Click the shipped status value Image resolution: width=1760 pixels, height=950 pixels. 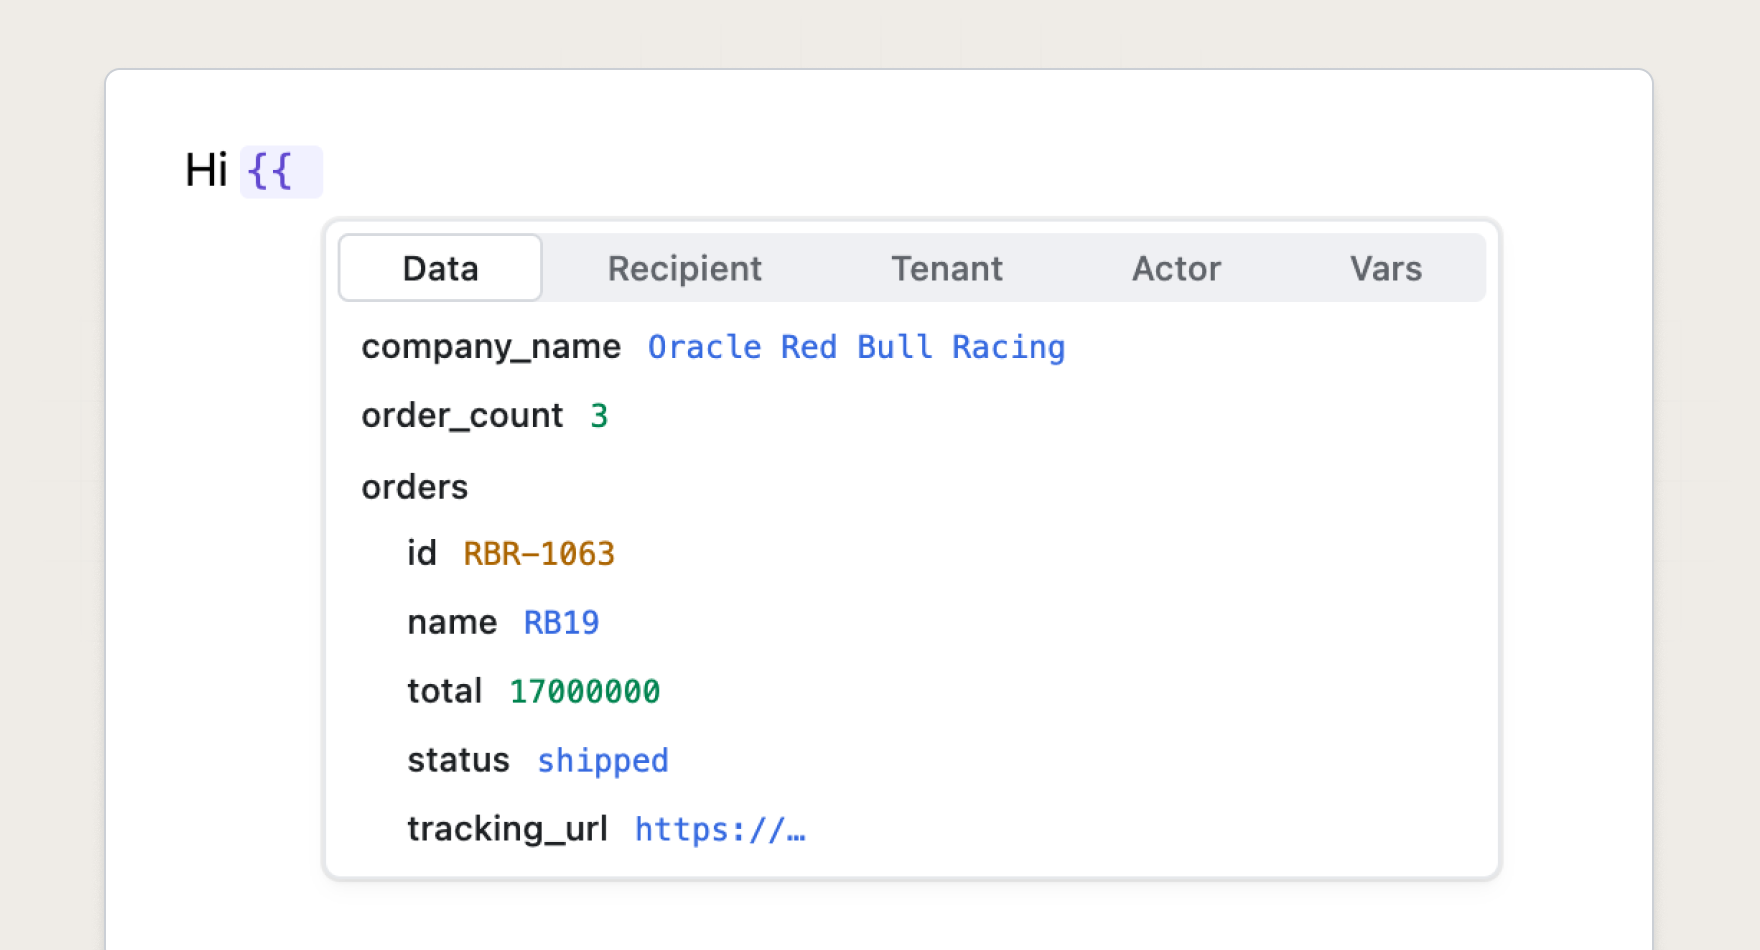click(603, 761)
